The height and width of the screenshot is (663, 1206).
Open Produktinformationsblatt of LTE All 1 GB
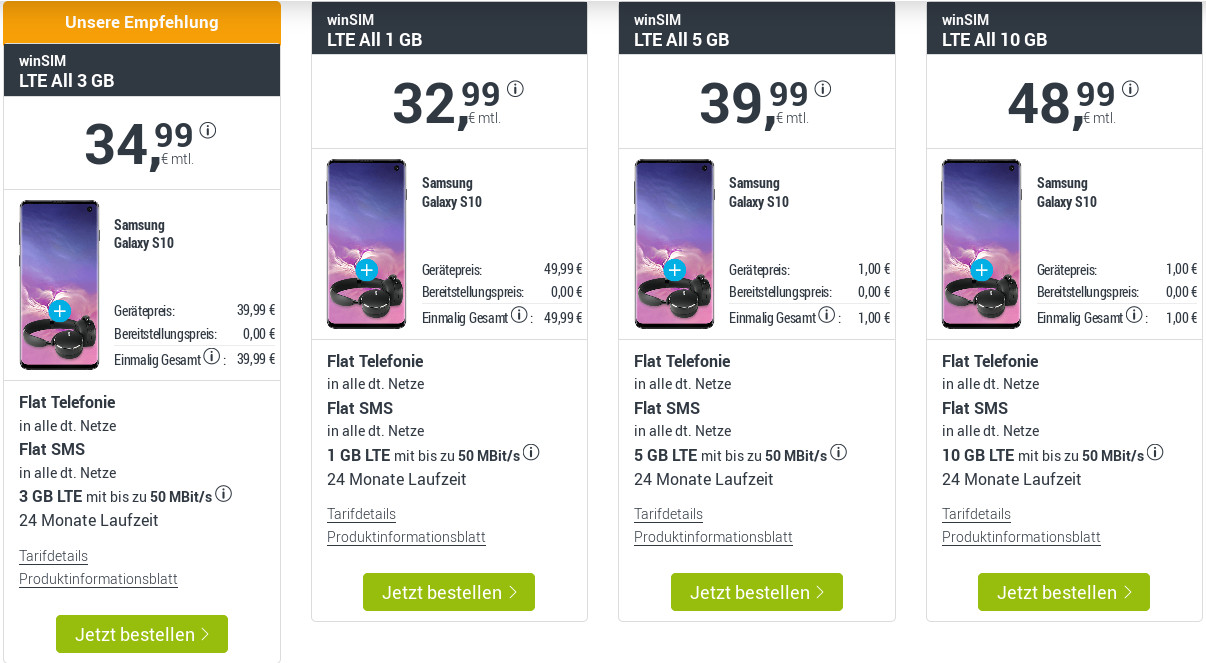click(x=405, y=537)
